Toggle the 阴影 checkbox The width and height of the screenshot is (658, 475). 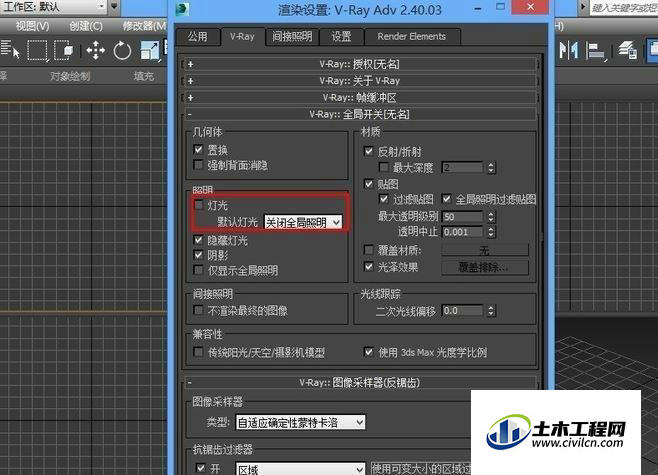[x=198, y=255]
